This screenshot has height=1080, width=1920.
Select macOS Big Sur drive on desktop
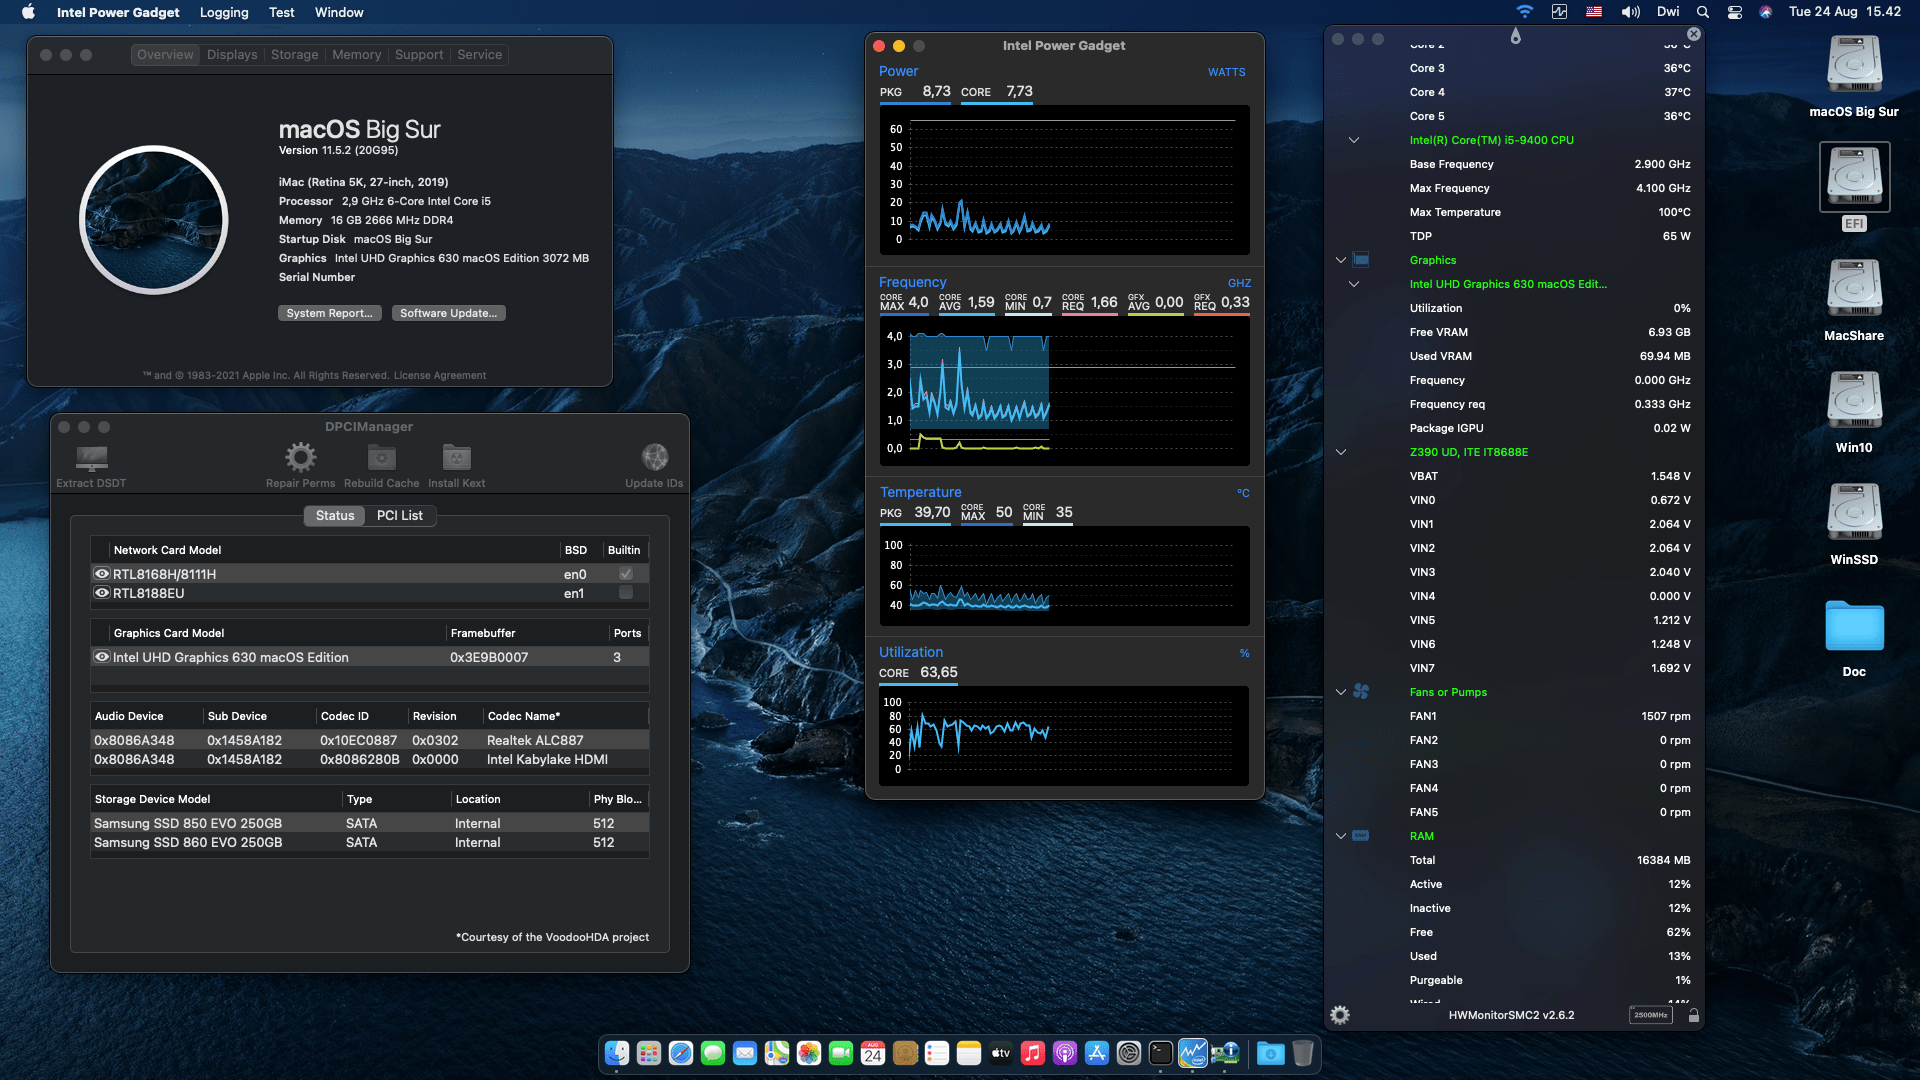tap(1854, 65)
